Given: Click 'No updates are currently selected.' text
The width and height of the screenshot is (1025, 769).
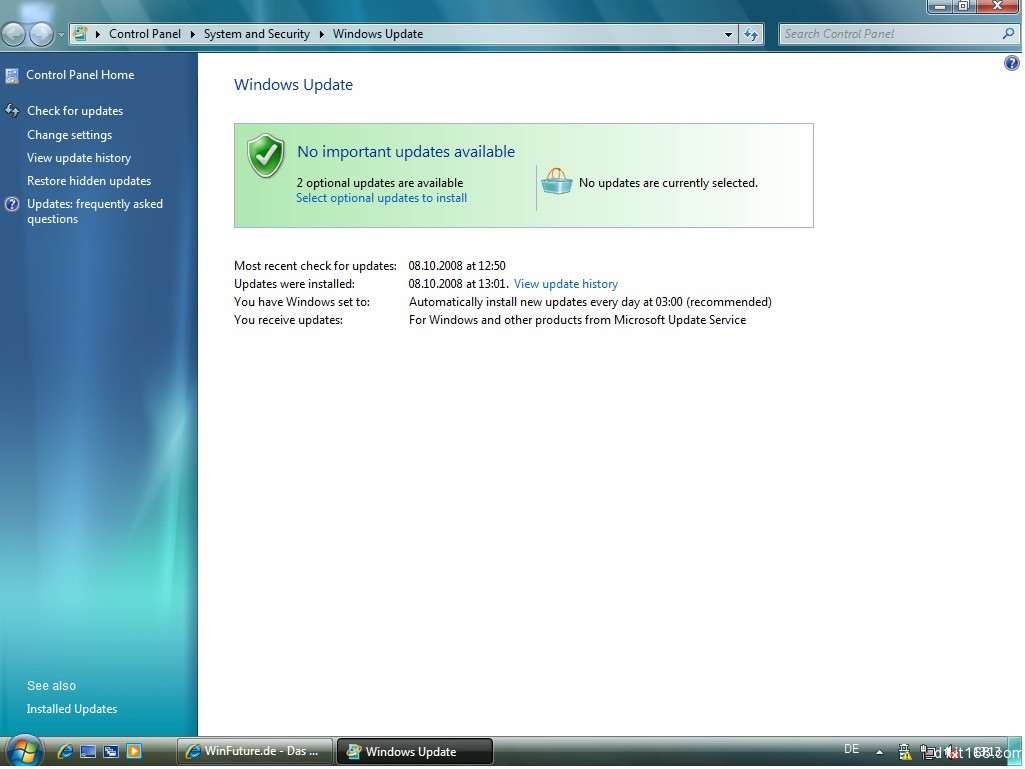Looking at the screenshot, I should point(668,183).
